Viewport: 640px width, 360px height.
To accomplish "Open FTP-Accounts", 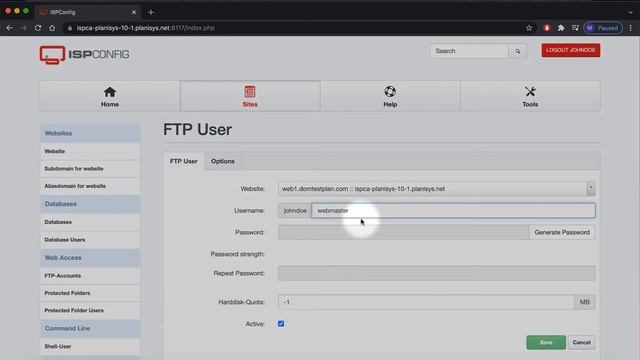I will [x=90, y=276].
